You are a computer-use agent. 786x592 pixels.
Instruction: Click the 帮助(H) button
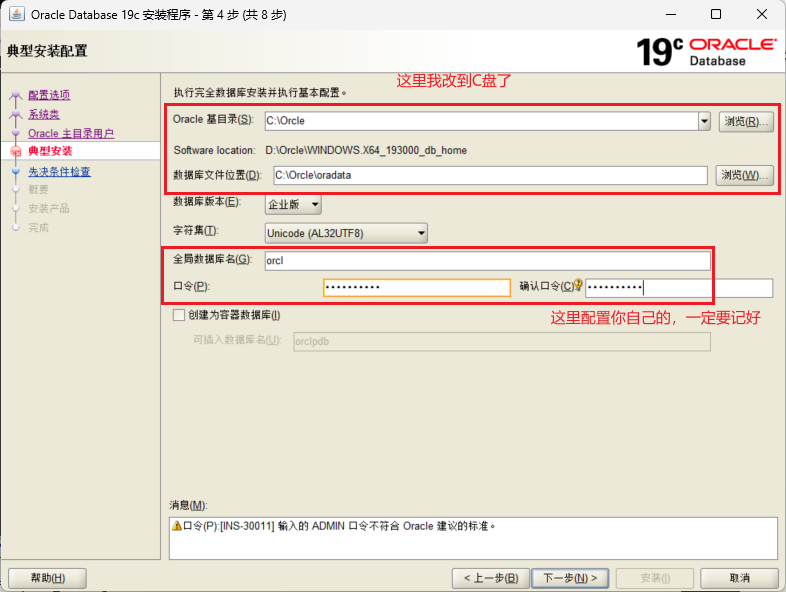[48, 578]
